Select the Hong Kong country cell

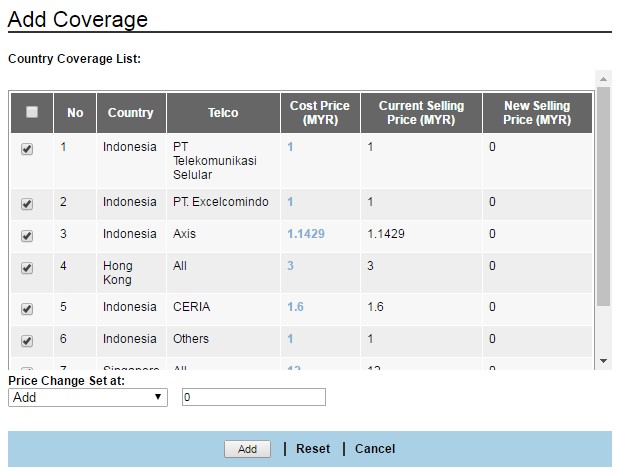(x=131, y=273)
